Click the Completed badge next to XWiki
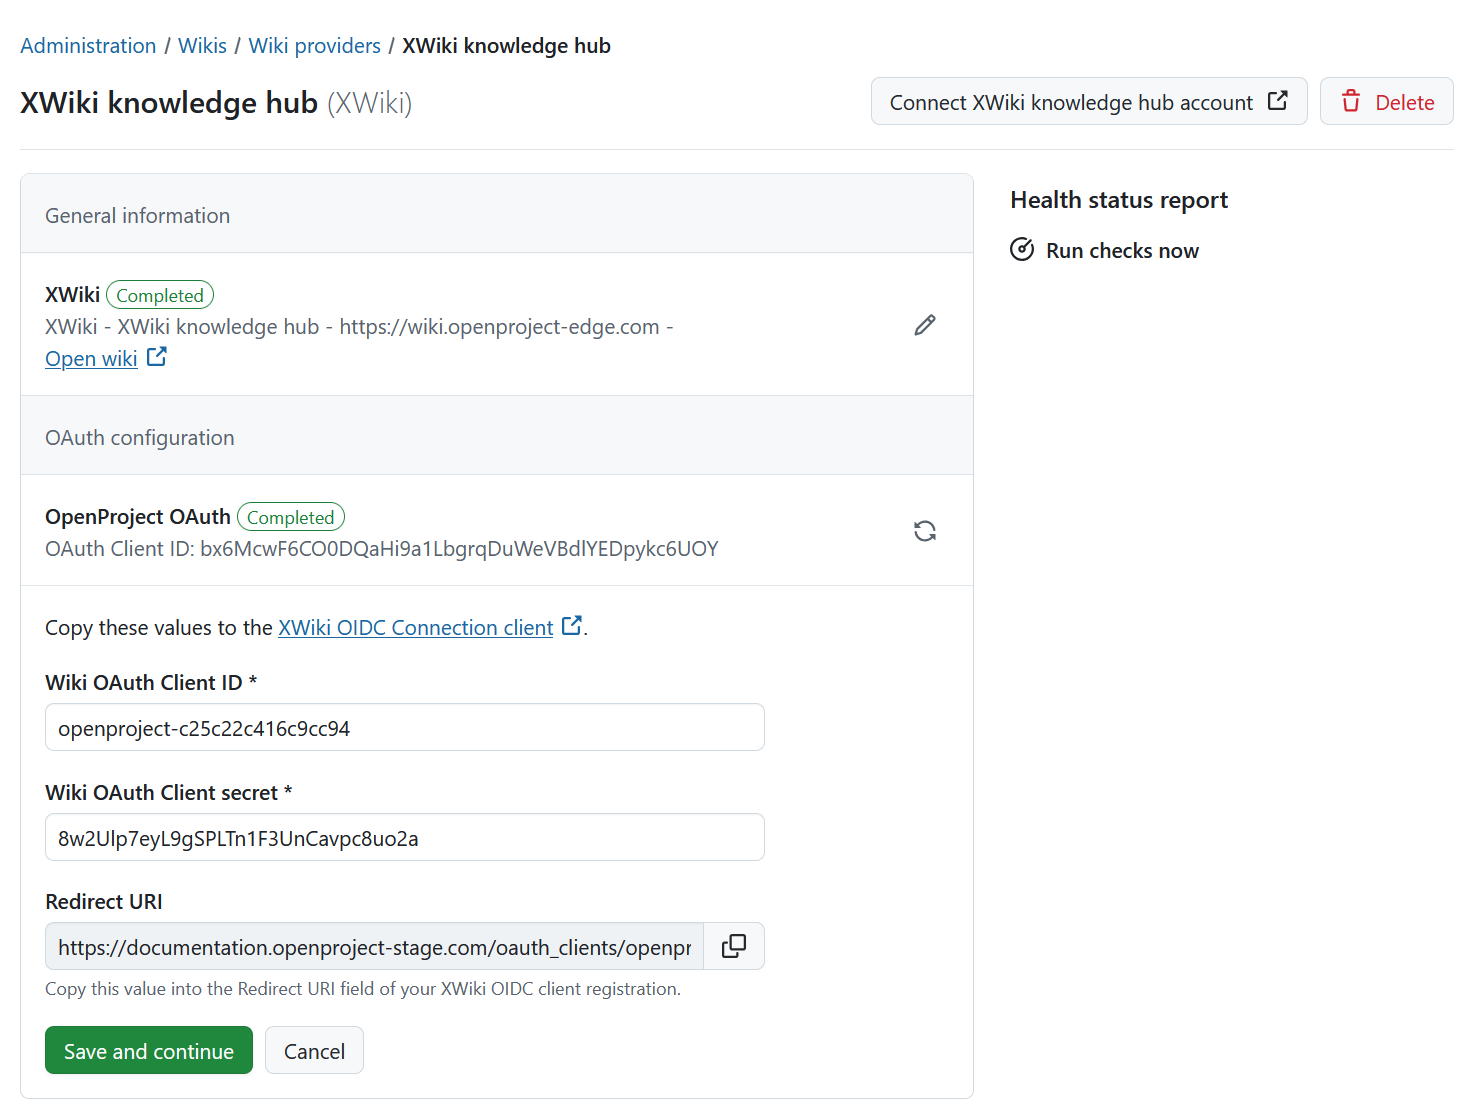Screen dimensions: 1465x1120 coord(160,295)
